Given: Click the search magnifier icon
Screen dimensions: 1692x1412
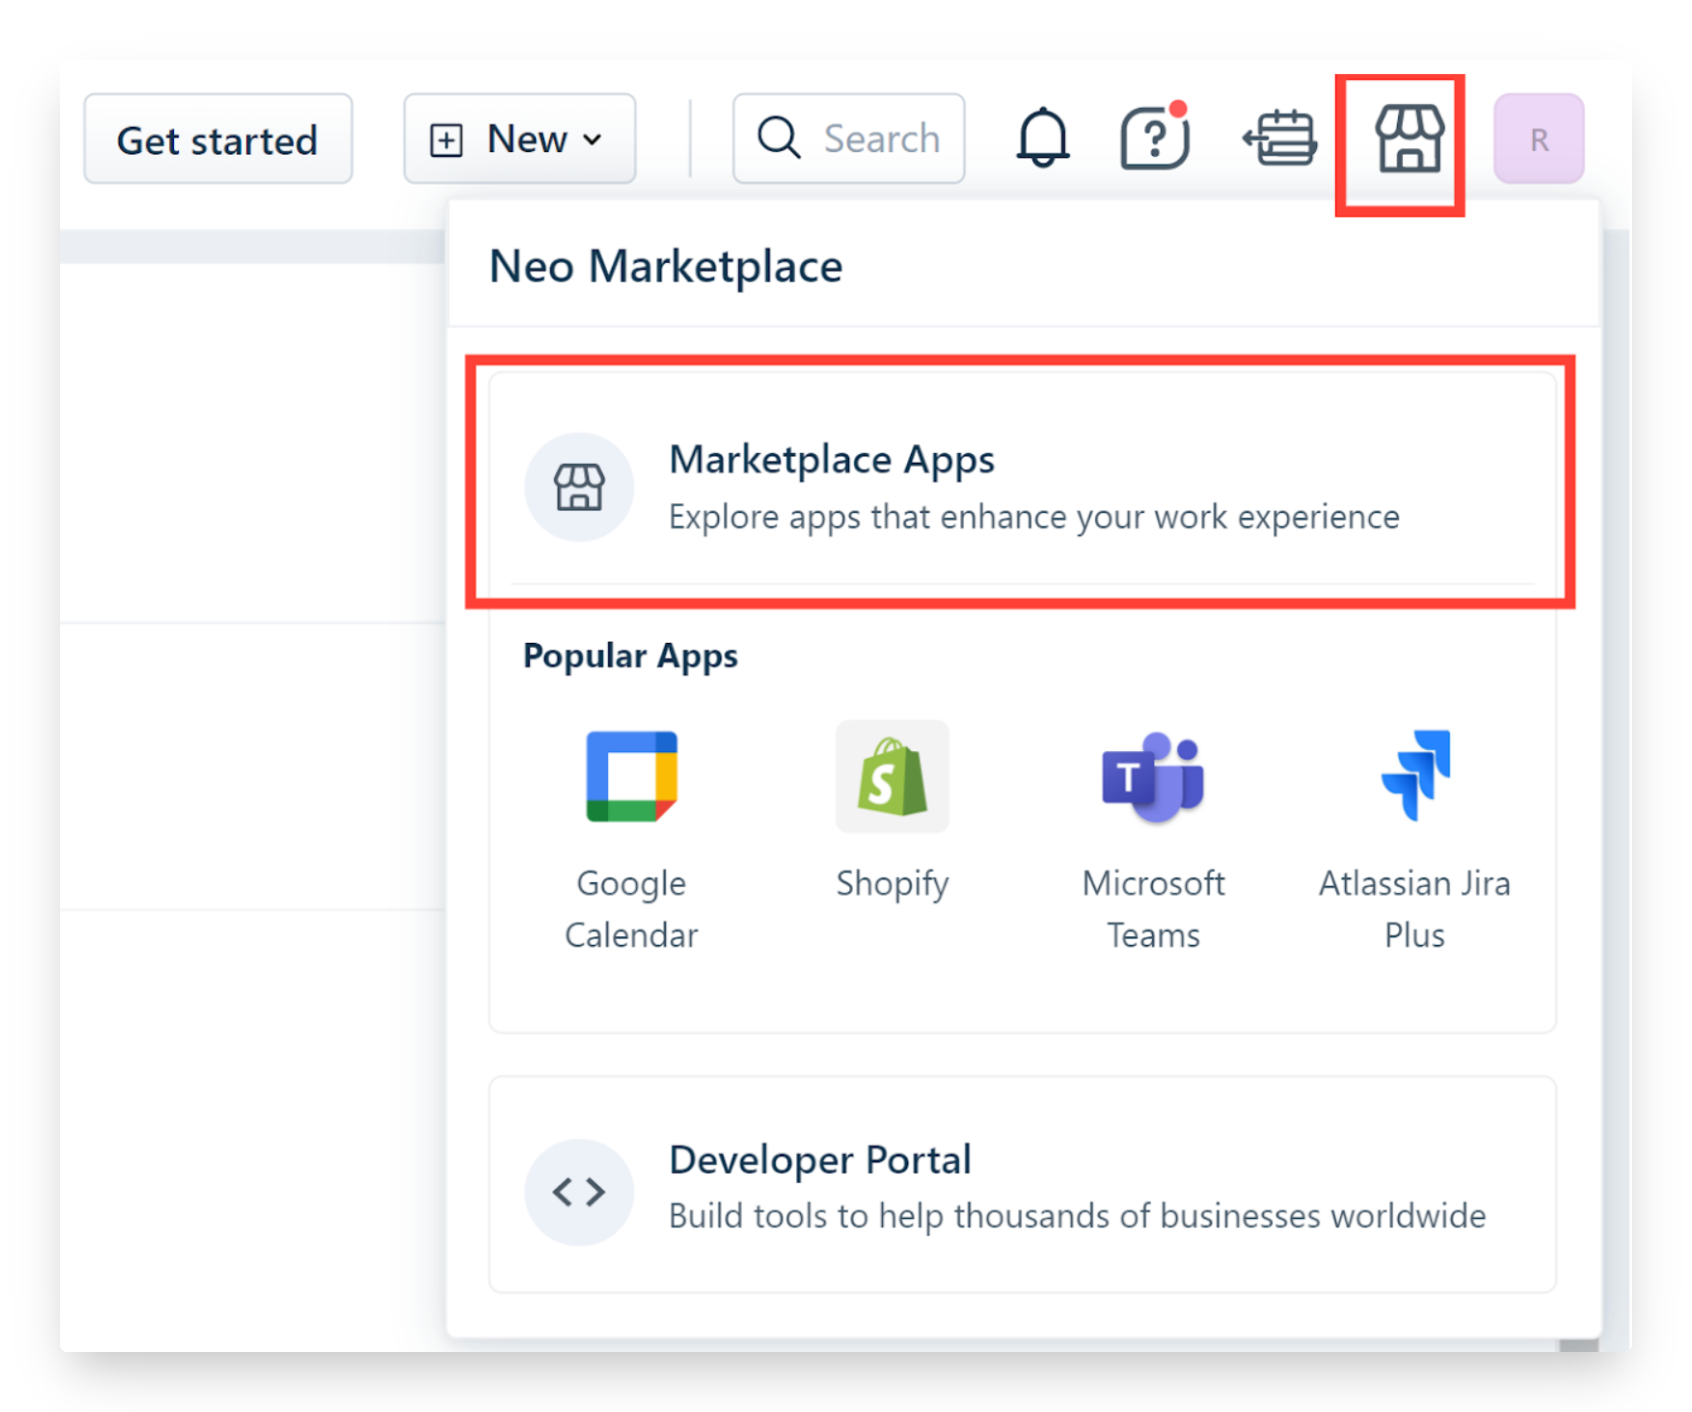Looking at the screenshot, I should (x=778, y=138).
